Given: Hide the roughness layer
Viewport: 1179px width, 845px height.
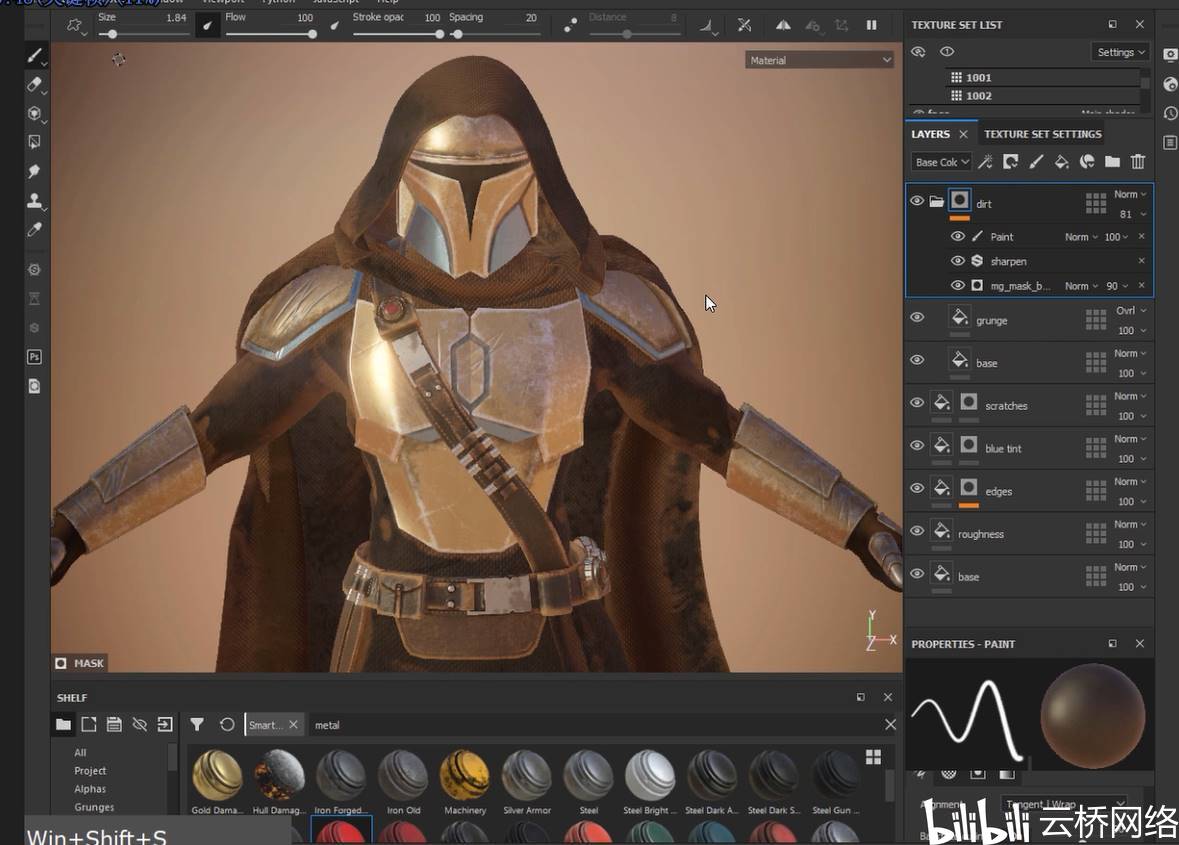Looking at the screenshot, I should (x=917, y=531).
